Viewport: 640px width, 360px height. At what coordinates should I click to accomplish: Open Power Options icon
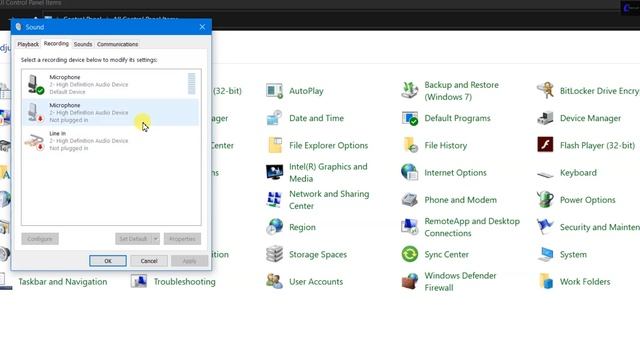coord(545,200)
